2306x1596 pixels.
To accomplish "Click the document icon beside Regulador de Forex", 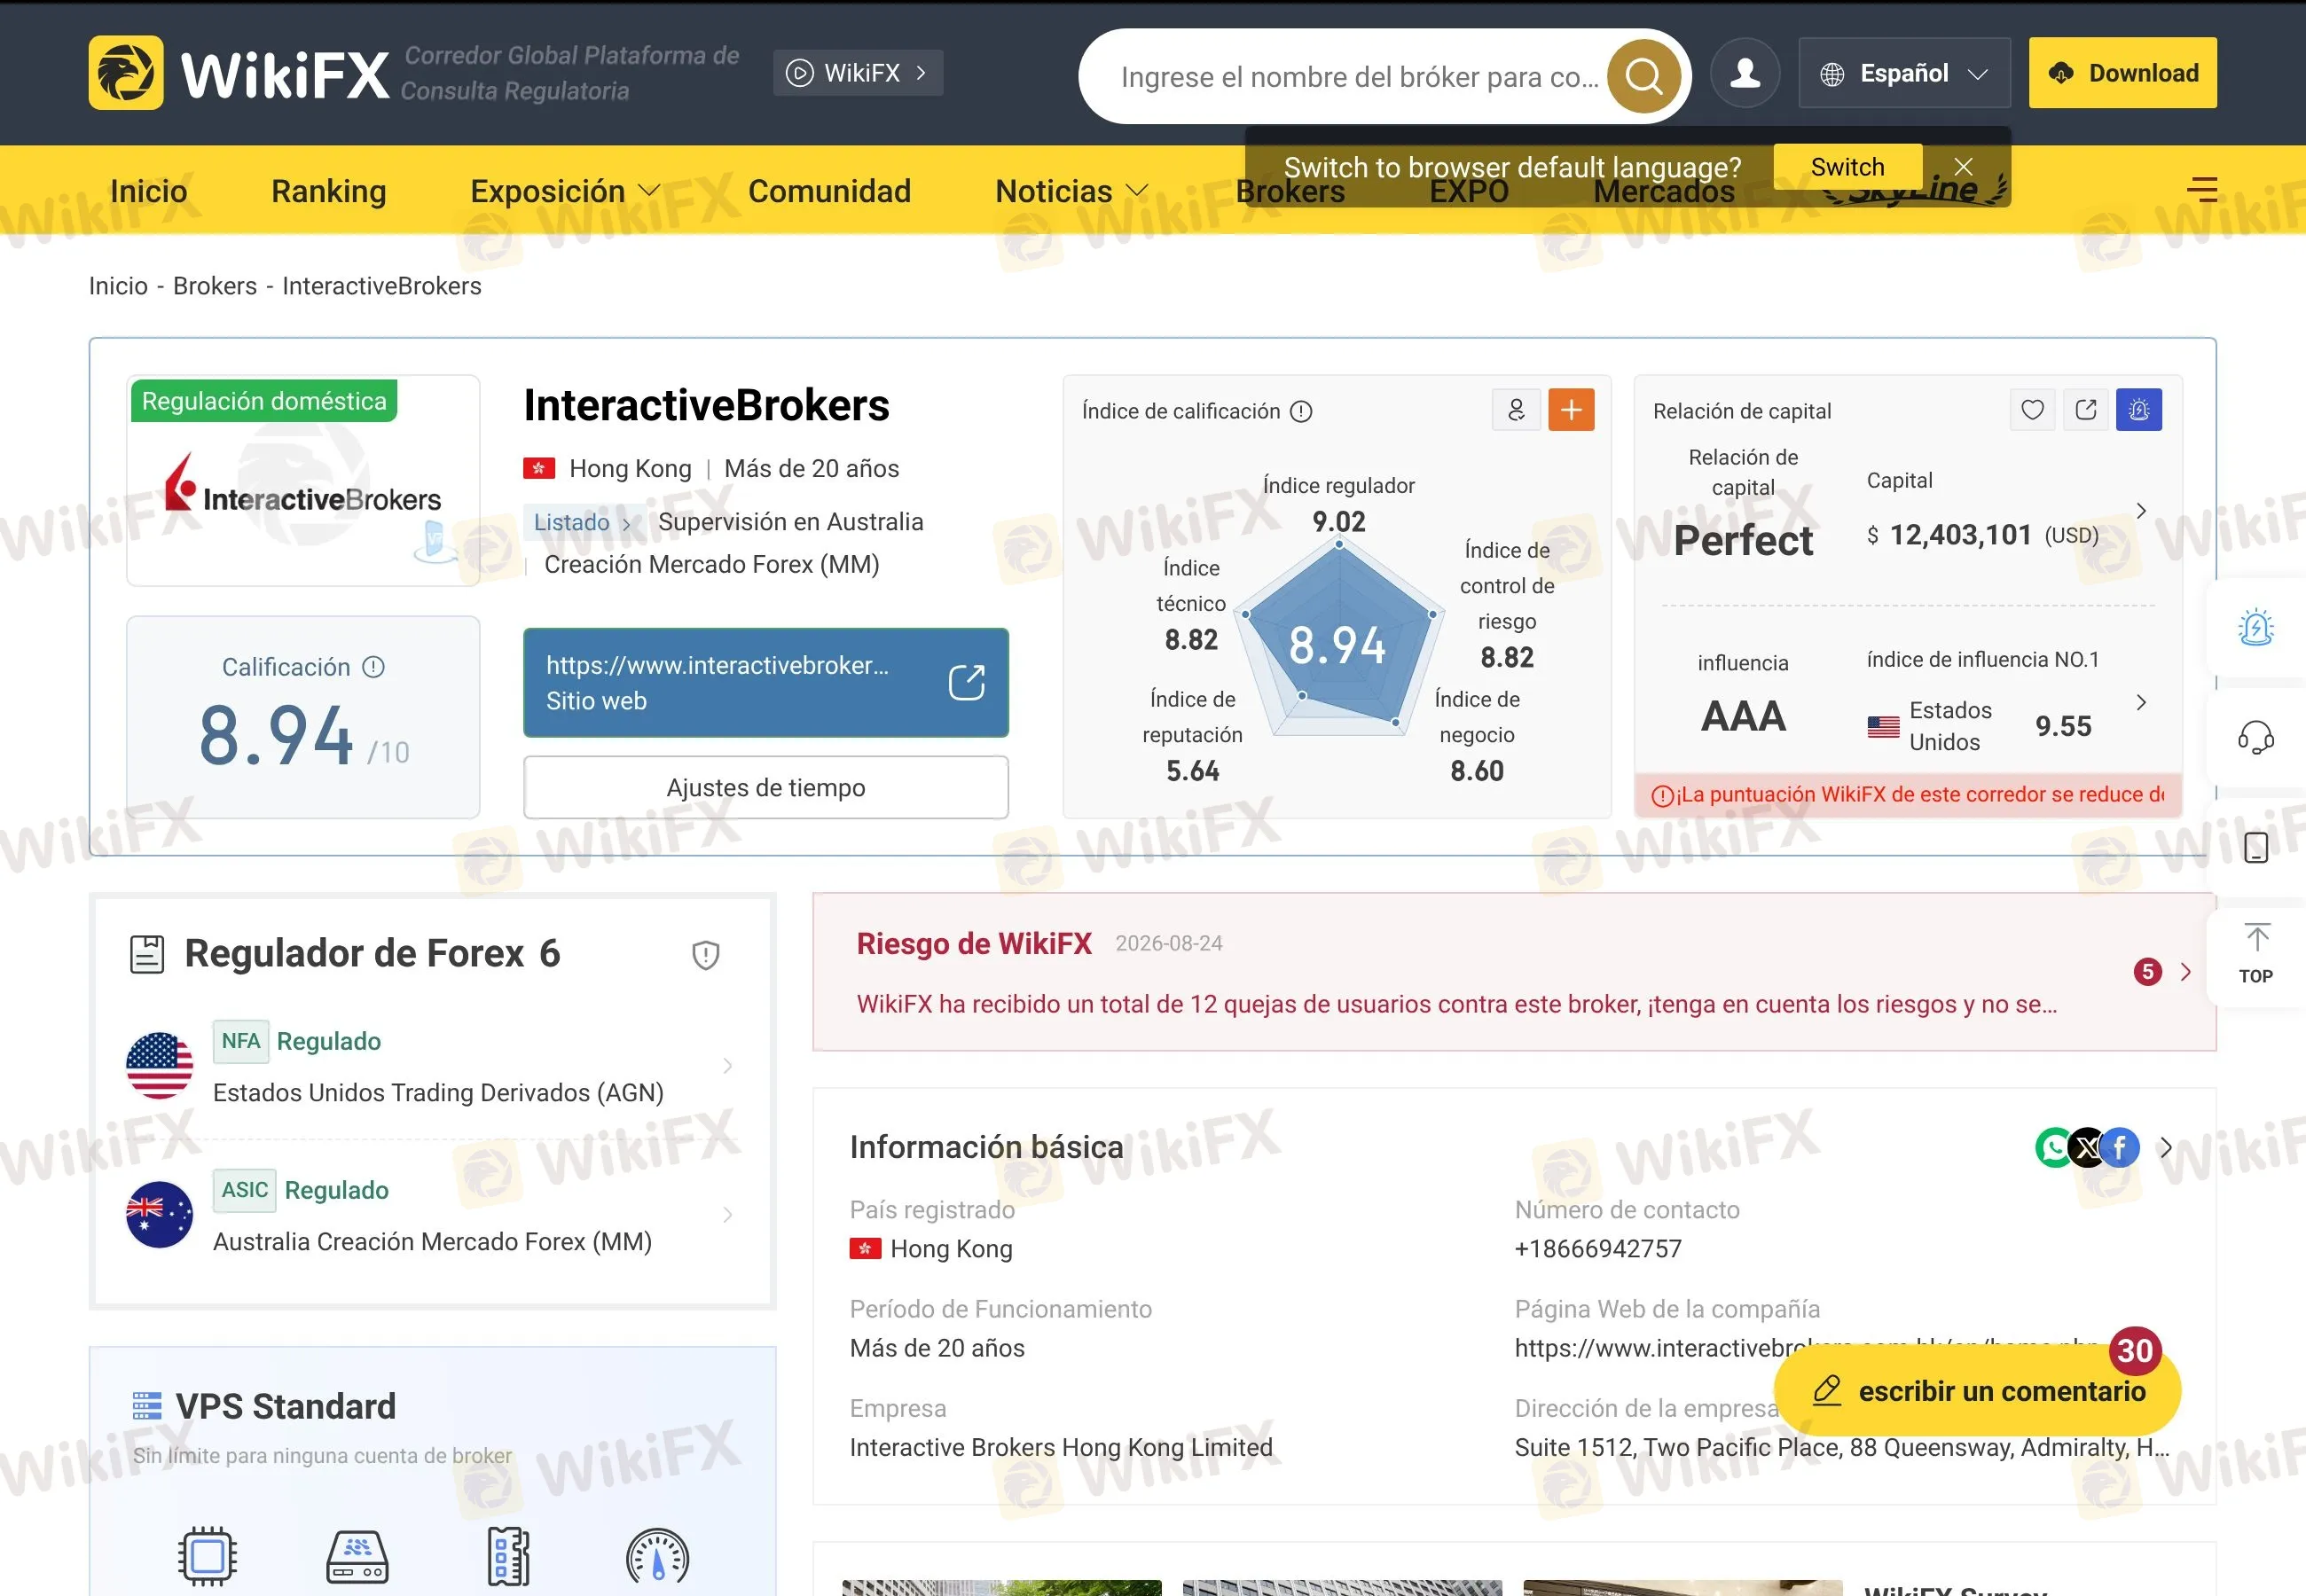I will (x=147, y=954).
